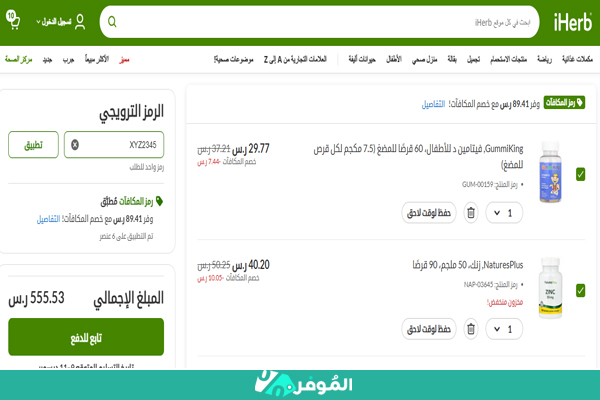This screenshot has width=600, height=400.
Task: Open the منزل صحي menu
Action: [x=424, y=59]
